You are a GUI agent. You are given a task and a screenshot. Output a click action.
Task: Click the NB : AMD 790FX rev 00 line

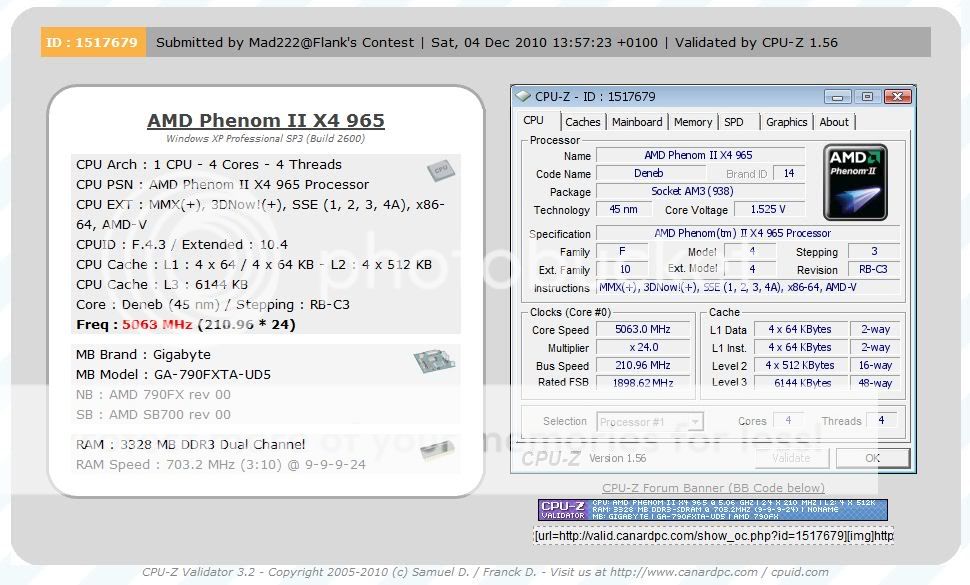pos(153,395)
